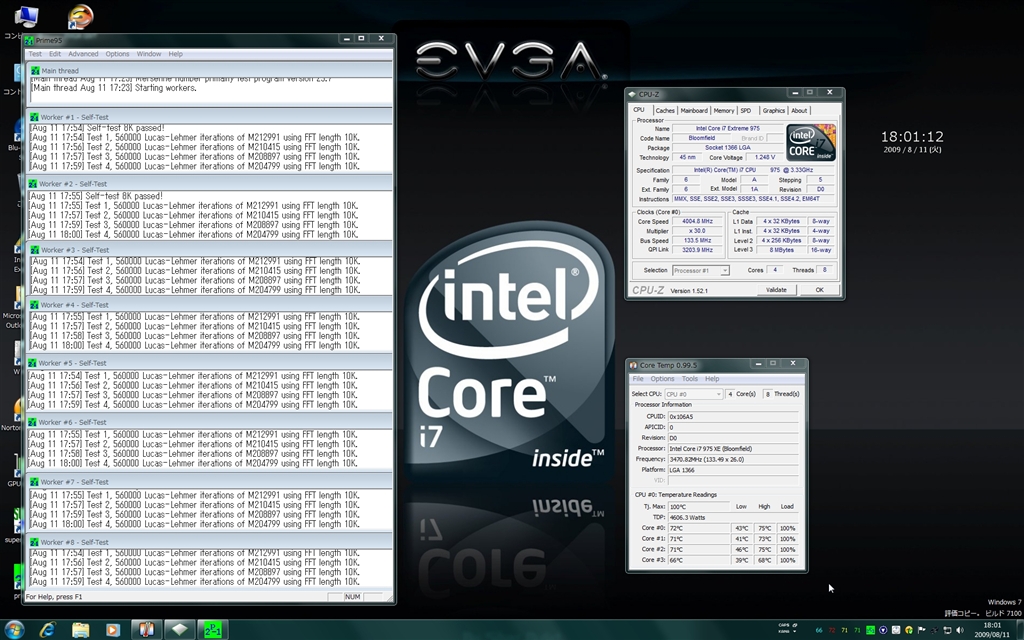This screenshot has width=1024, height=640.
Task: Click the Worker #7 window icon
Action: [34, 481]
